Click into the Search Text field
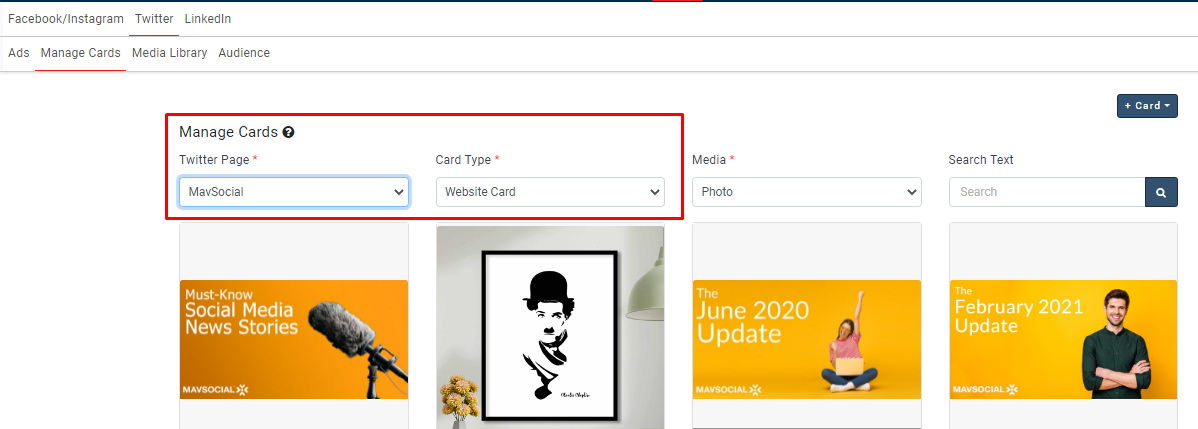This screenshot has width=1198, height=429. [x=1046, y=192]
